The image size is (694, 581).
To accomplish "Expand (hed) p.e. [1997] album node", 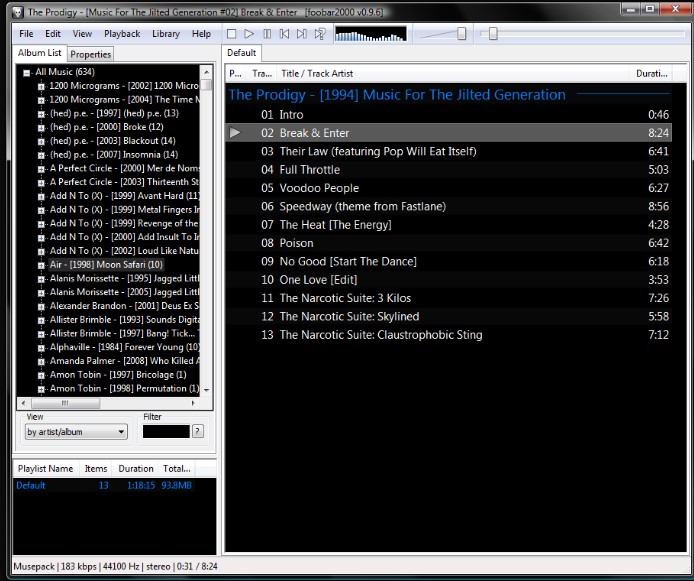I will pos(41,114).
